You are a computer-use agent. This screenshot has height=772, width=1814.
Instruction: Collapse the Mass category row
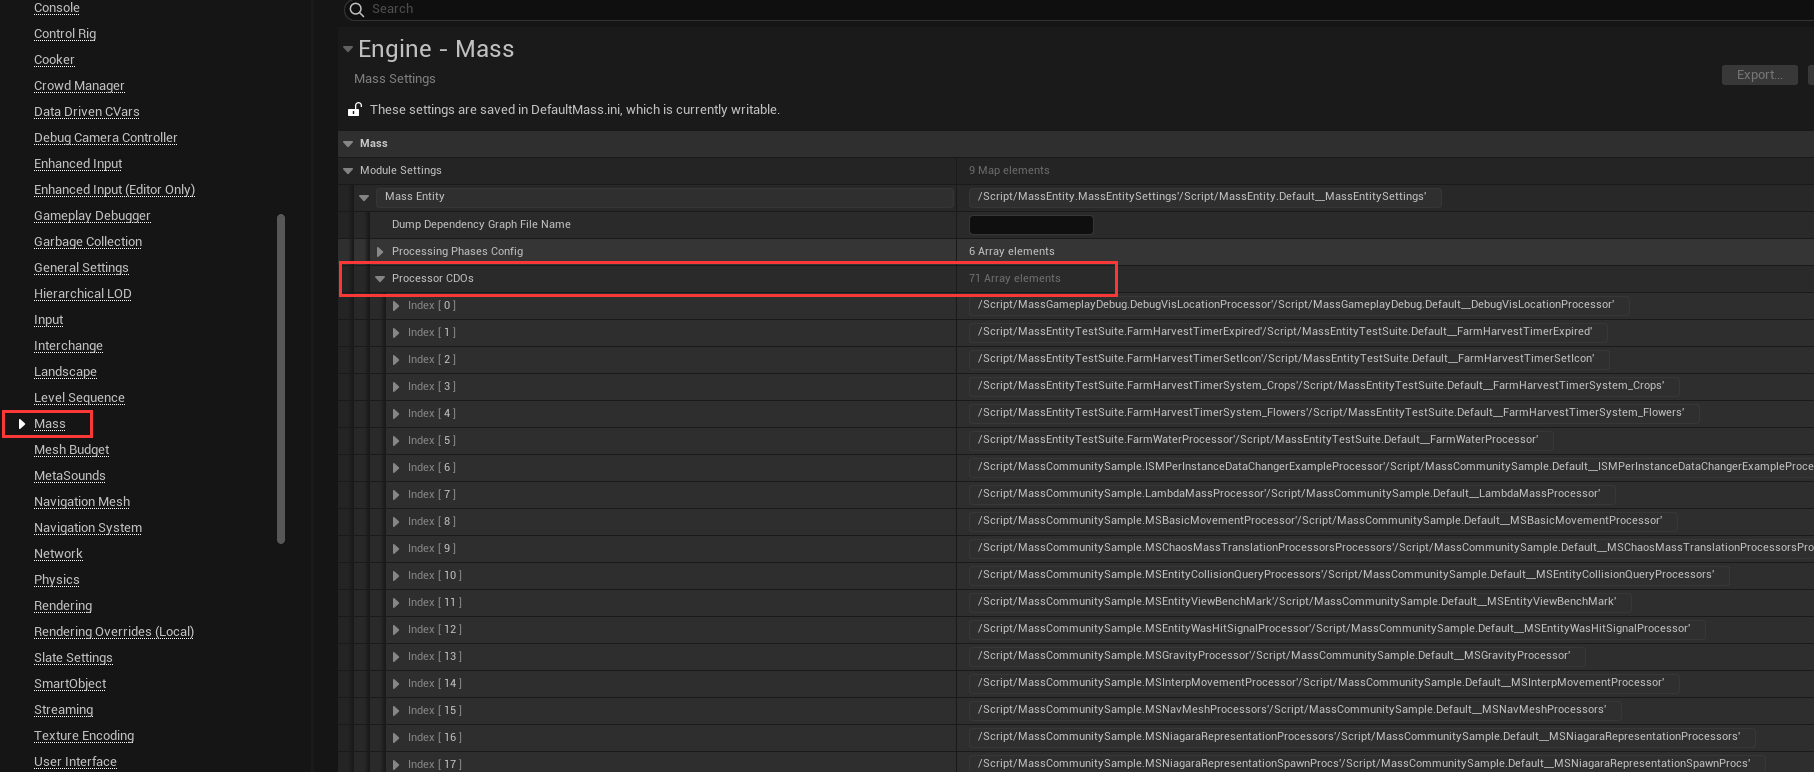(x=349, y=144)
